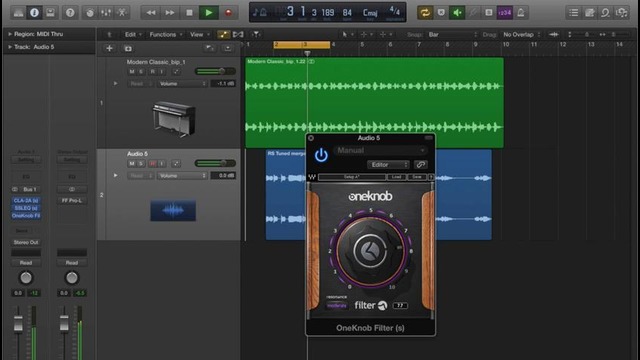Open Smart Controls knob button
Viewport: 640px width, 360px height.
(x=90, y=13)
